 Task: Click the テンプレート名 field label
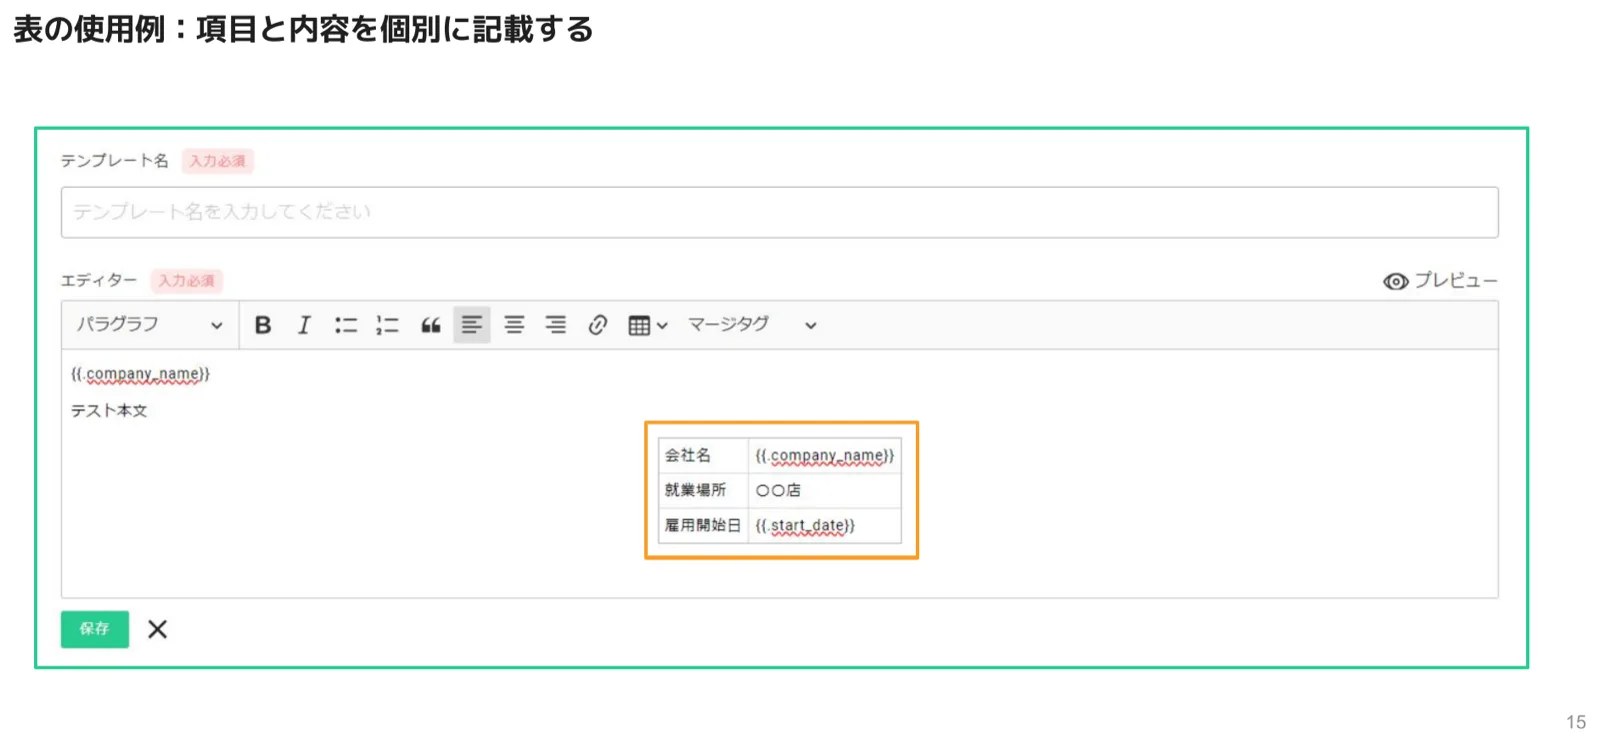click(114, 161)
